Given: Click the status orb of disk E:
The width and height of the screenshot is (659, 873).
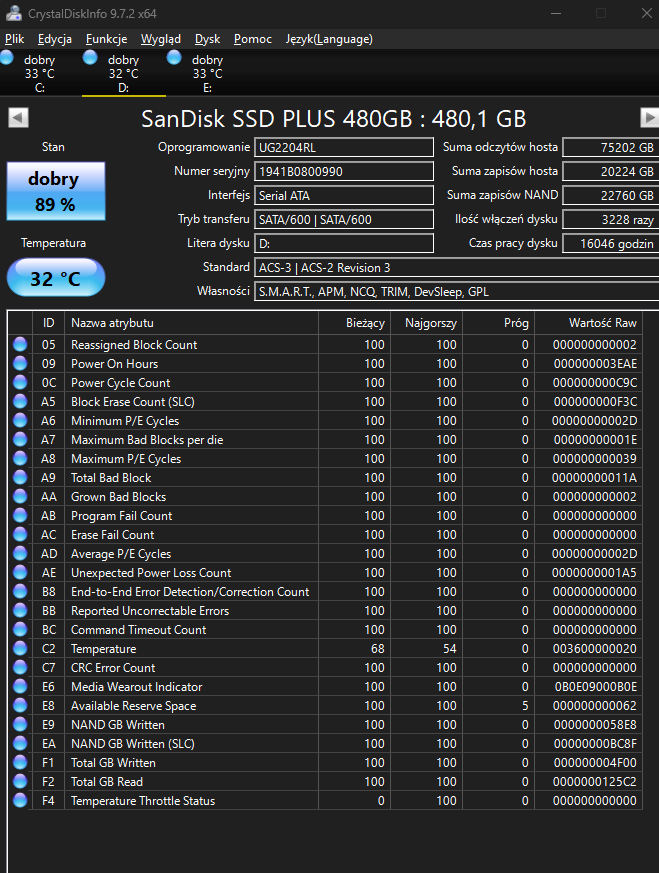Looking at the screenshot, I should click(175, 59).
